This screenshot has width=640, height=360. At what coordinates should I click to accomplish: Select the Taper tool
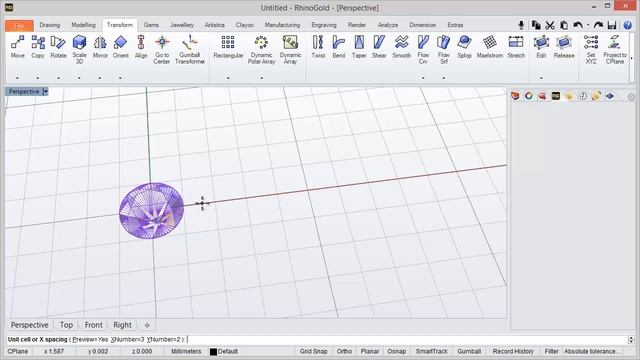click(x=359, y=47)
